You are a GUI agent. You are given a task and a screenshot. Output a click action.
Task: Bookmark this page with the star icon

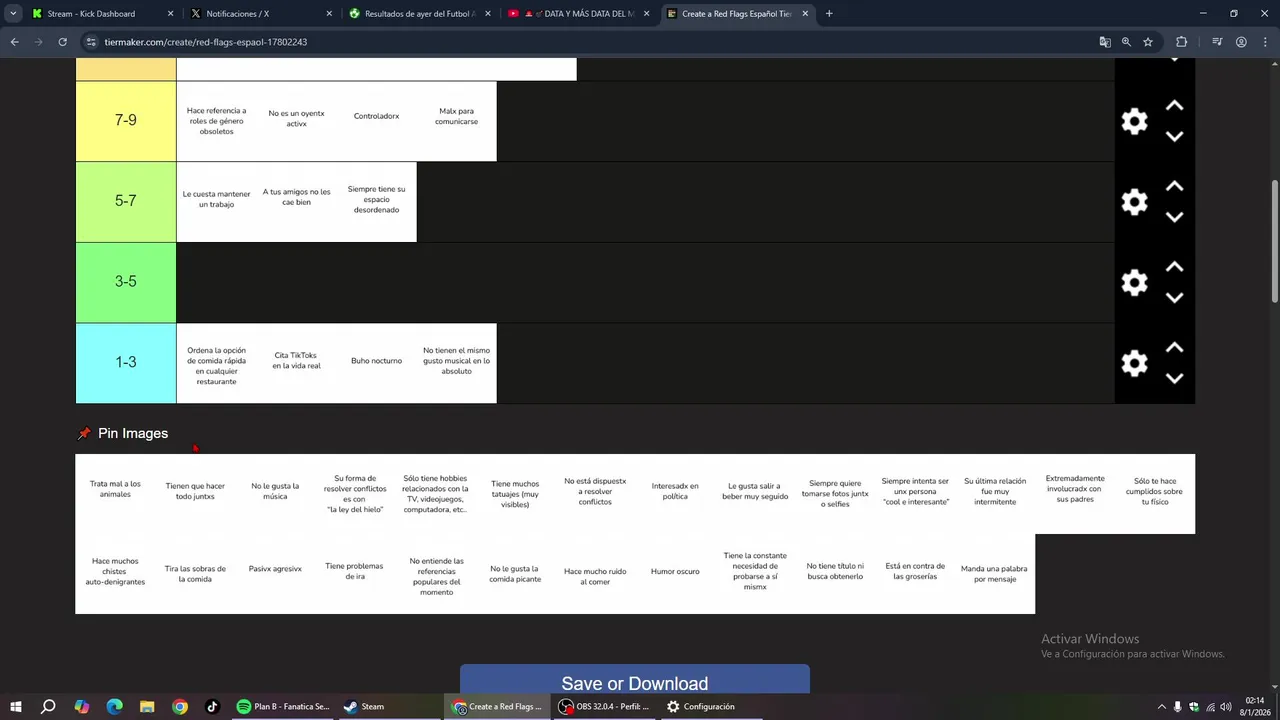point(1148,42)
